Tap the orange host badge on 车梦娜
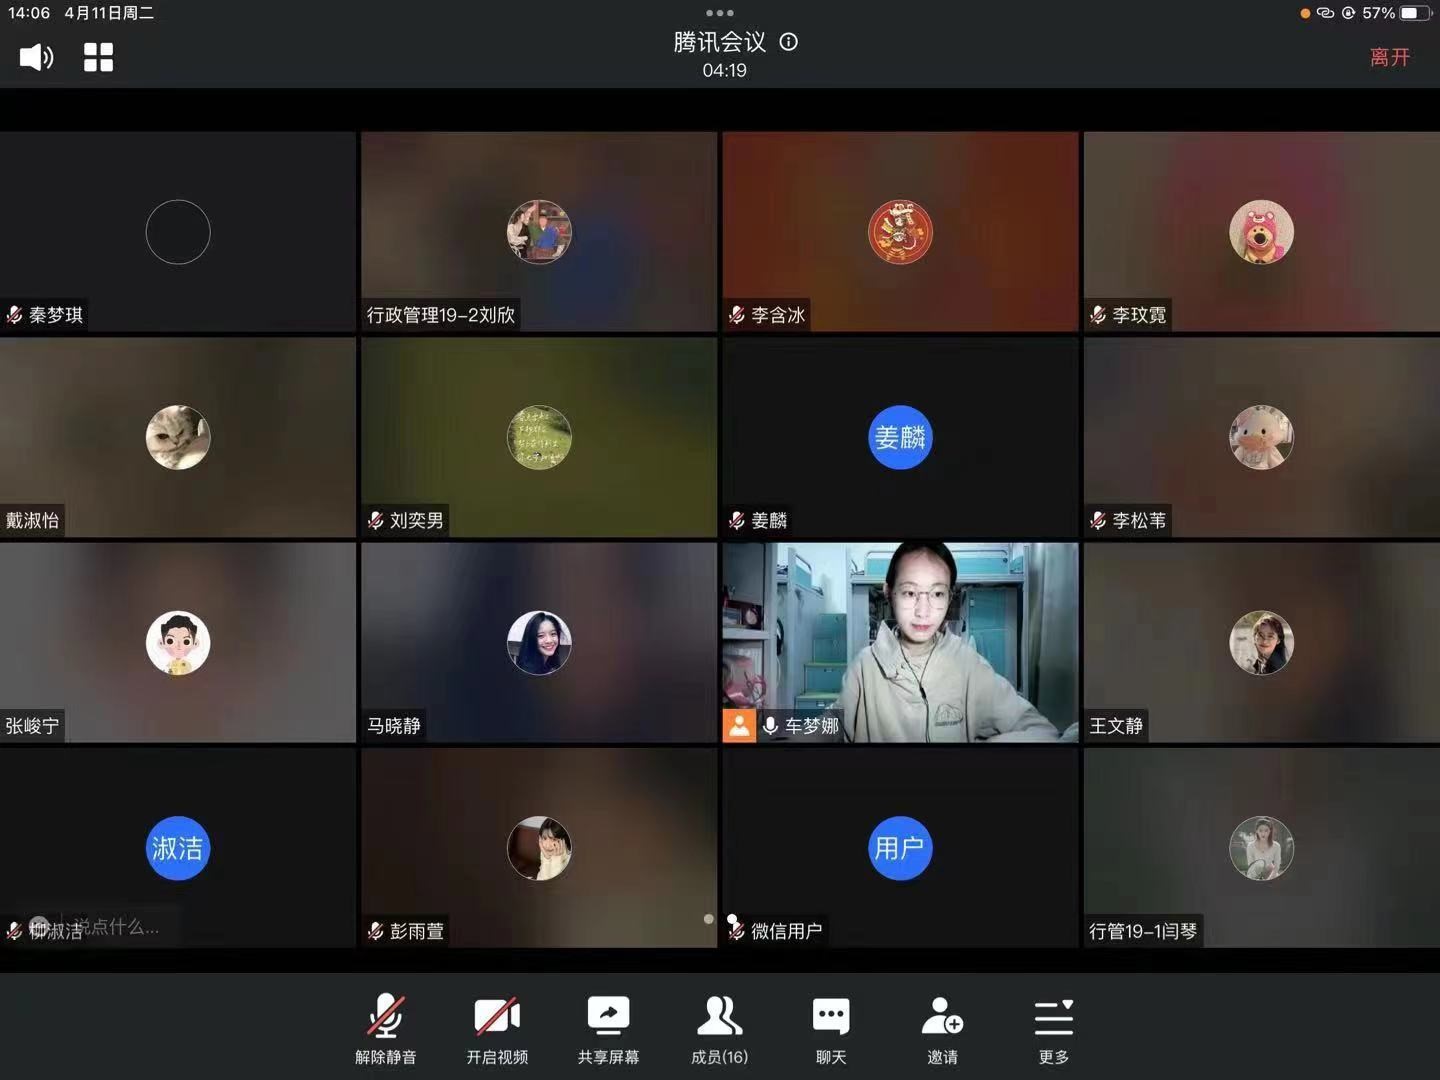Viewport: 1440px width, 1080px height. [x=739, y=726]
